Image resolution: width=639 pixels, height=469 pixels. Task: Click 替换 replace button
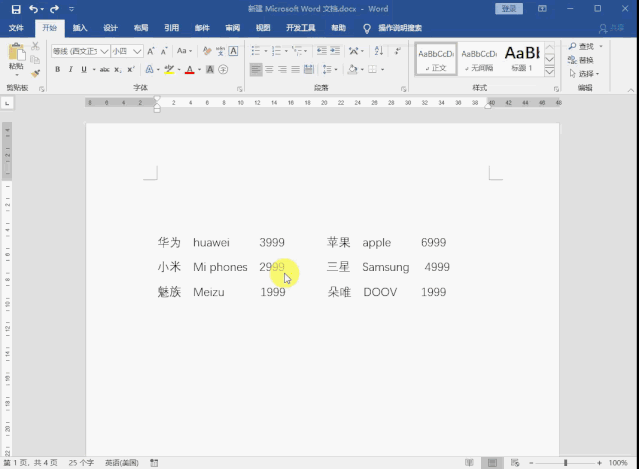(581, 60)
